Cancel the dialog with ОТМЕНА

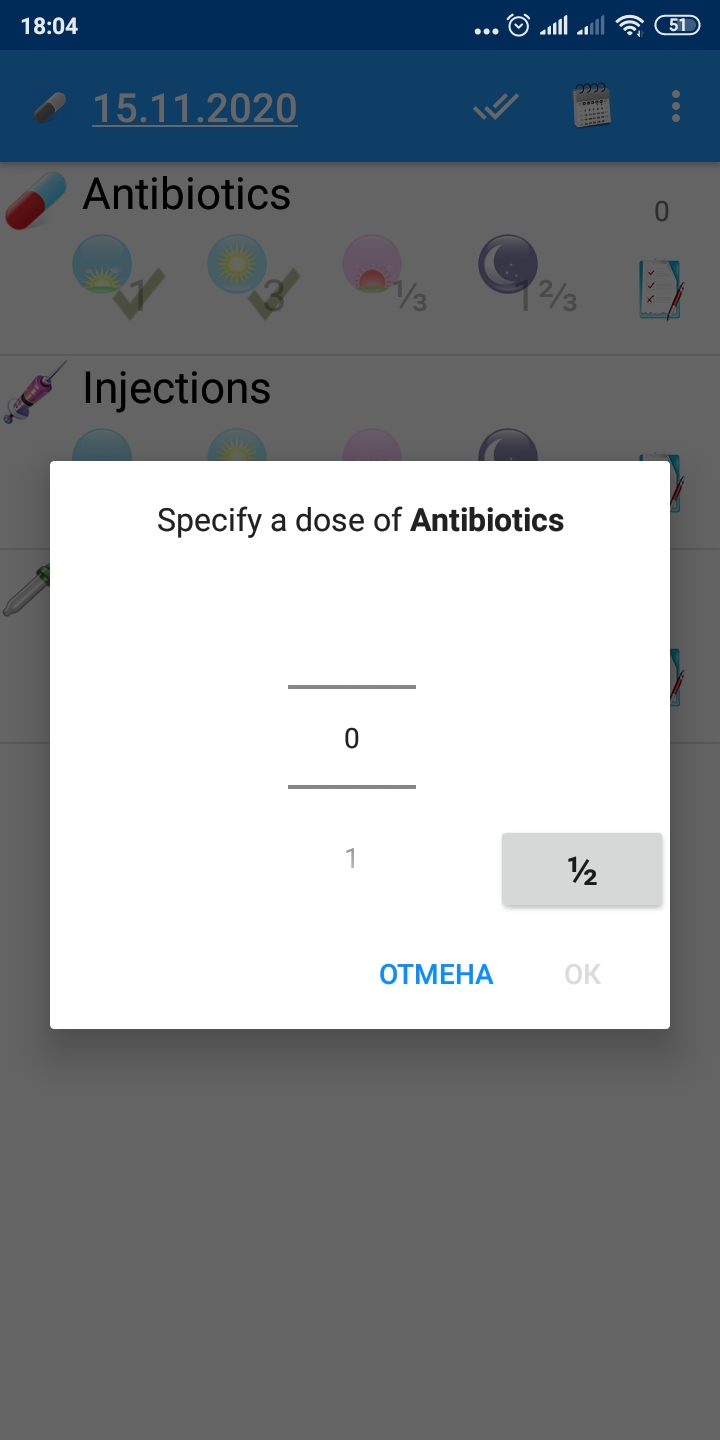coord(436,974)
